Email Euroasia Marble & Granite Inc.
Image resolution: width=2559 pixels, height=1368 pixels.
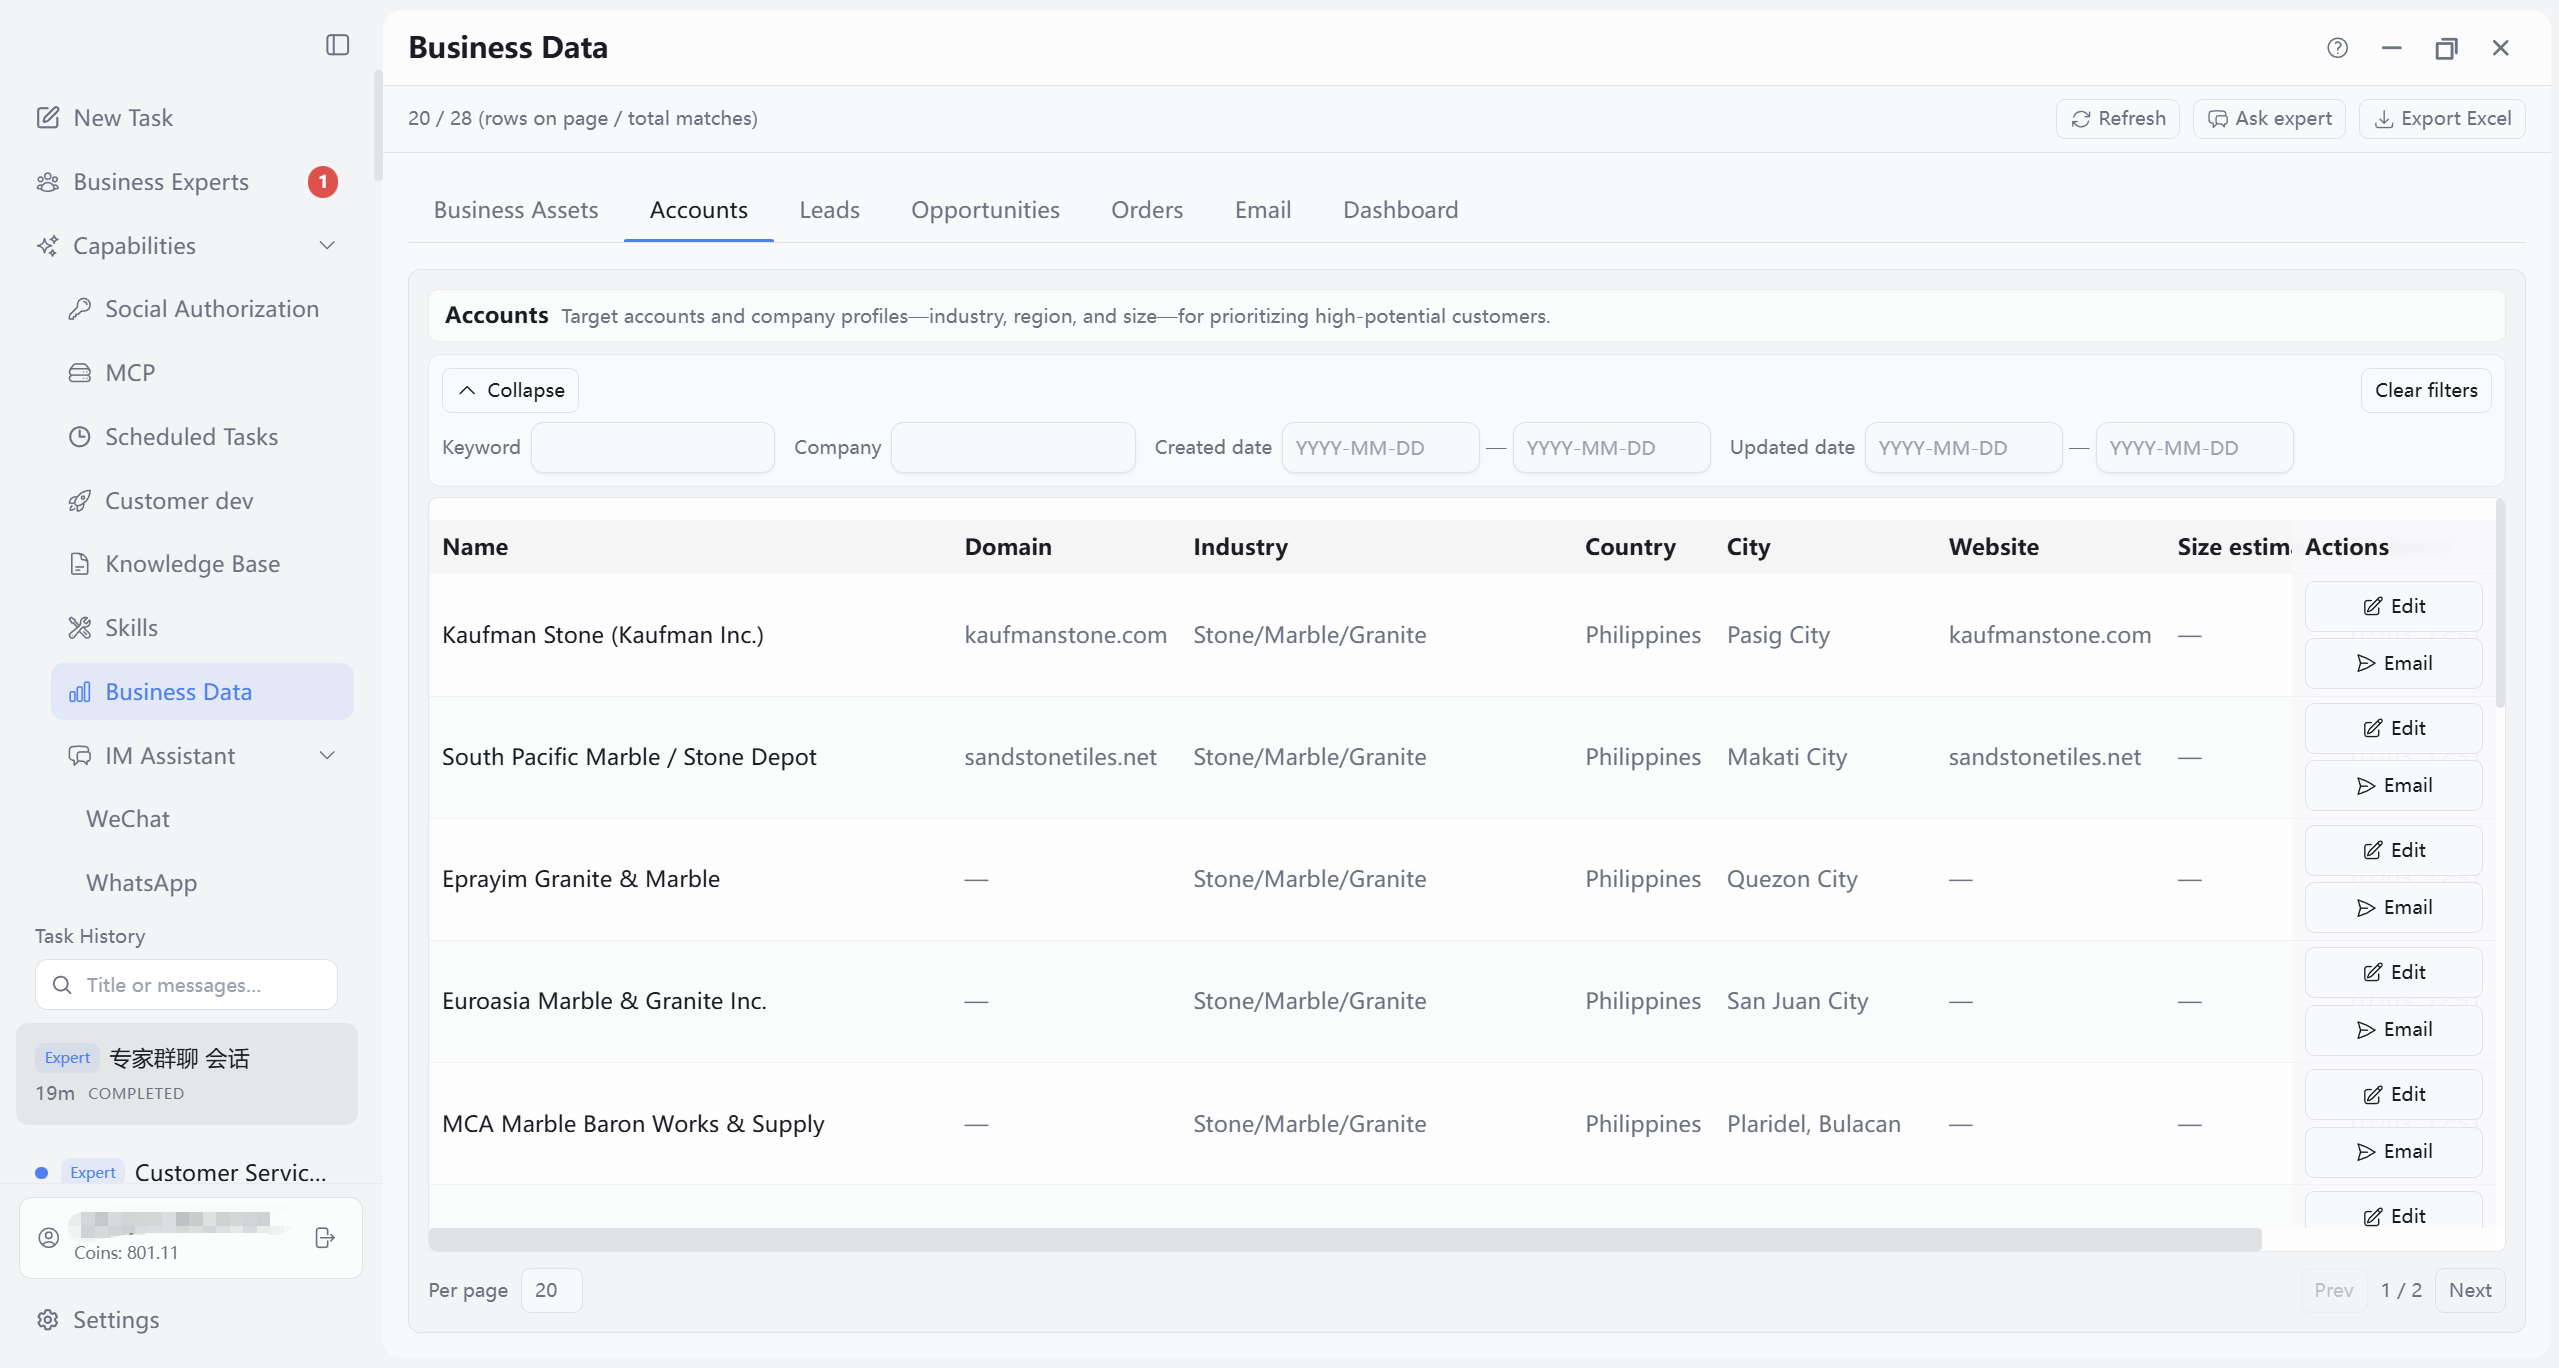coord(2394,1029)
